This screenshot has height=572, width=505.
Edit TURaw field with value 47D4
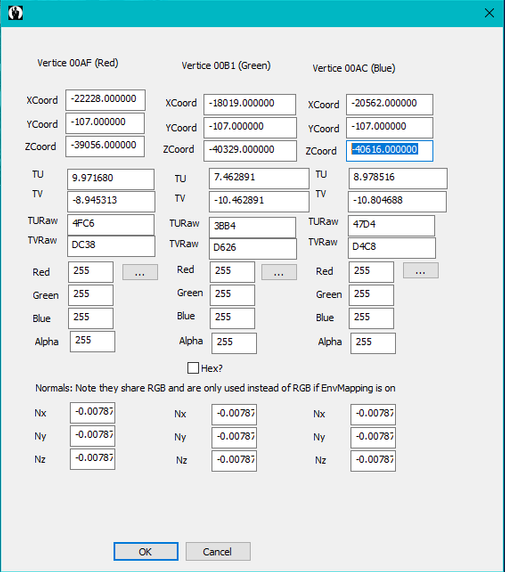pos(391,225)
